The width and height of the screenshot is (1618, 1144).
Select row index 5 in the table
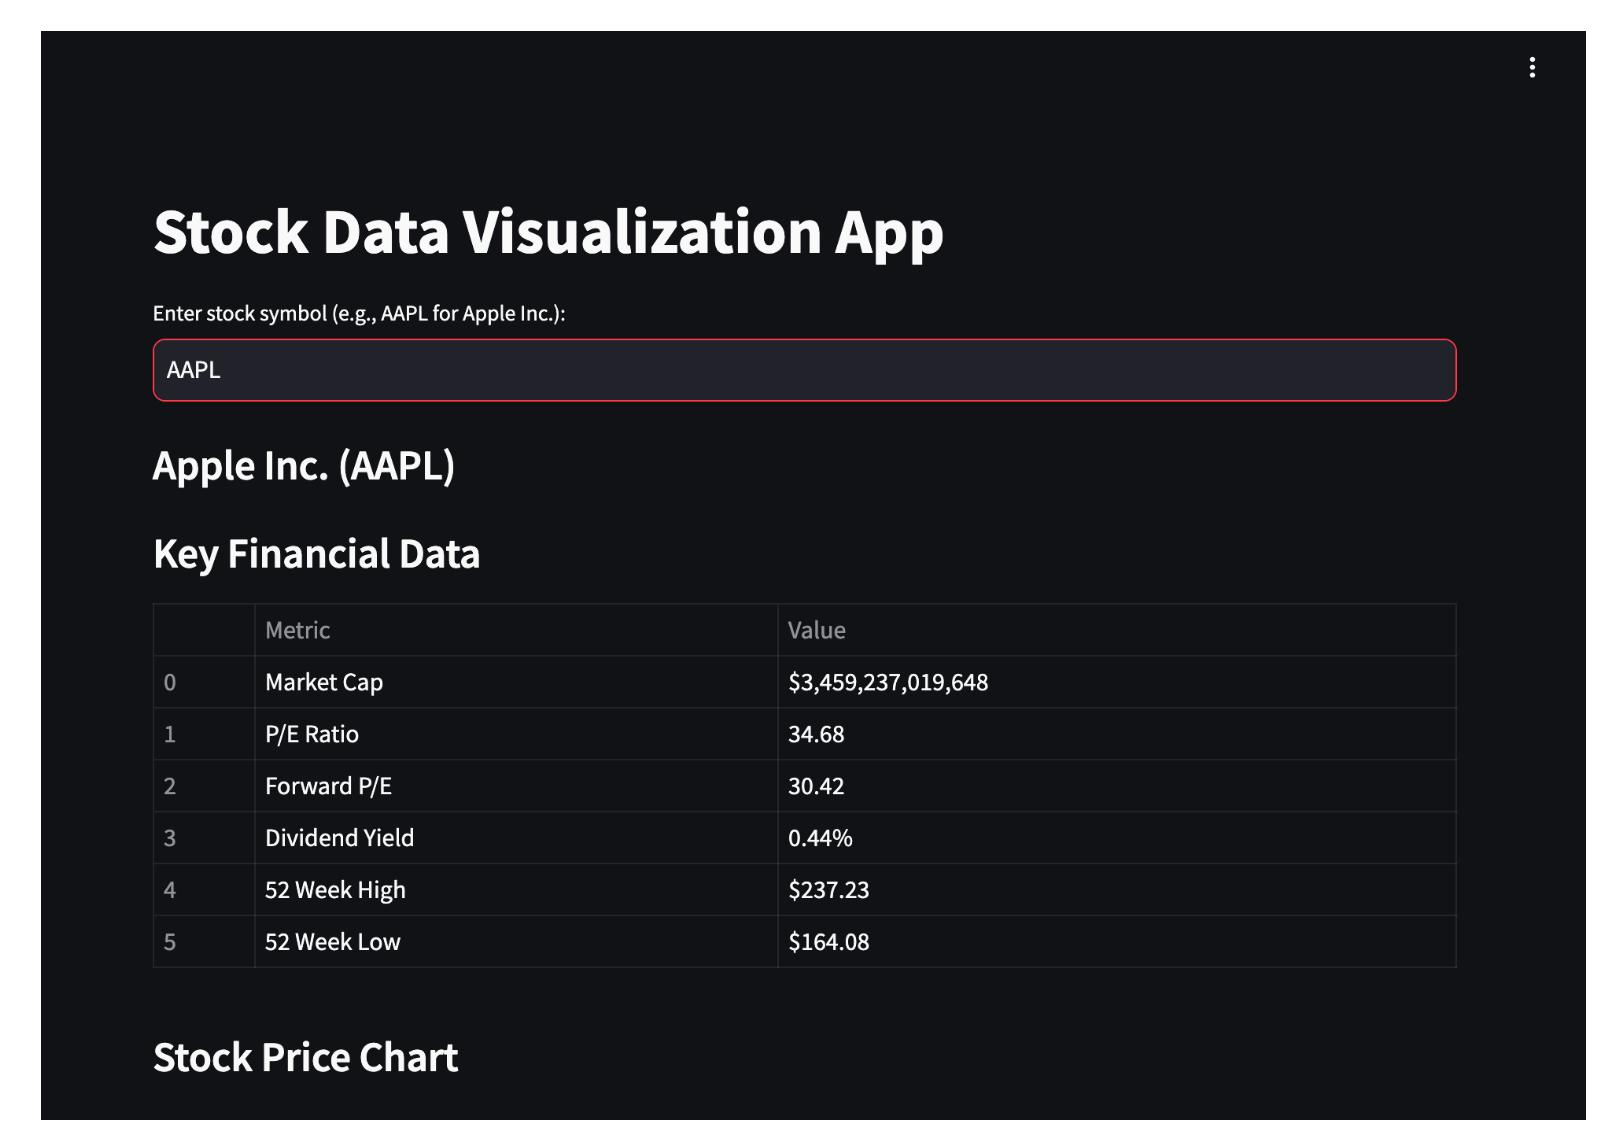coord(170,942)
